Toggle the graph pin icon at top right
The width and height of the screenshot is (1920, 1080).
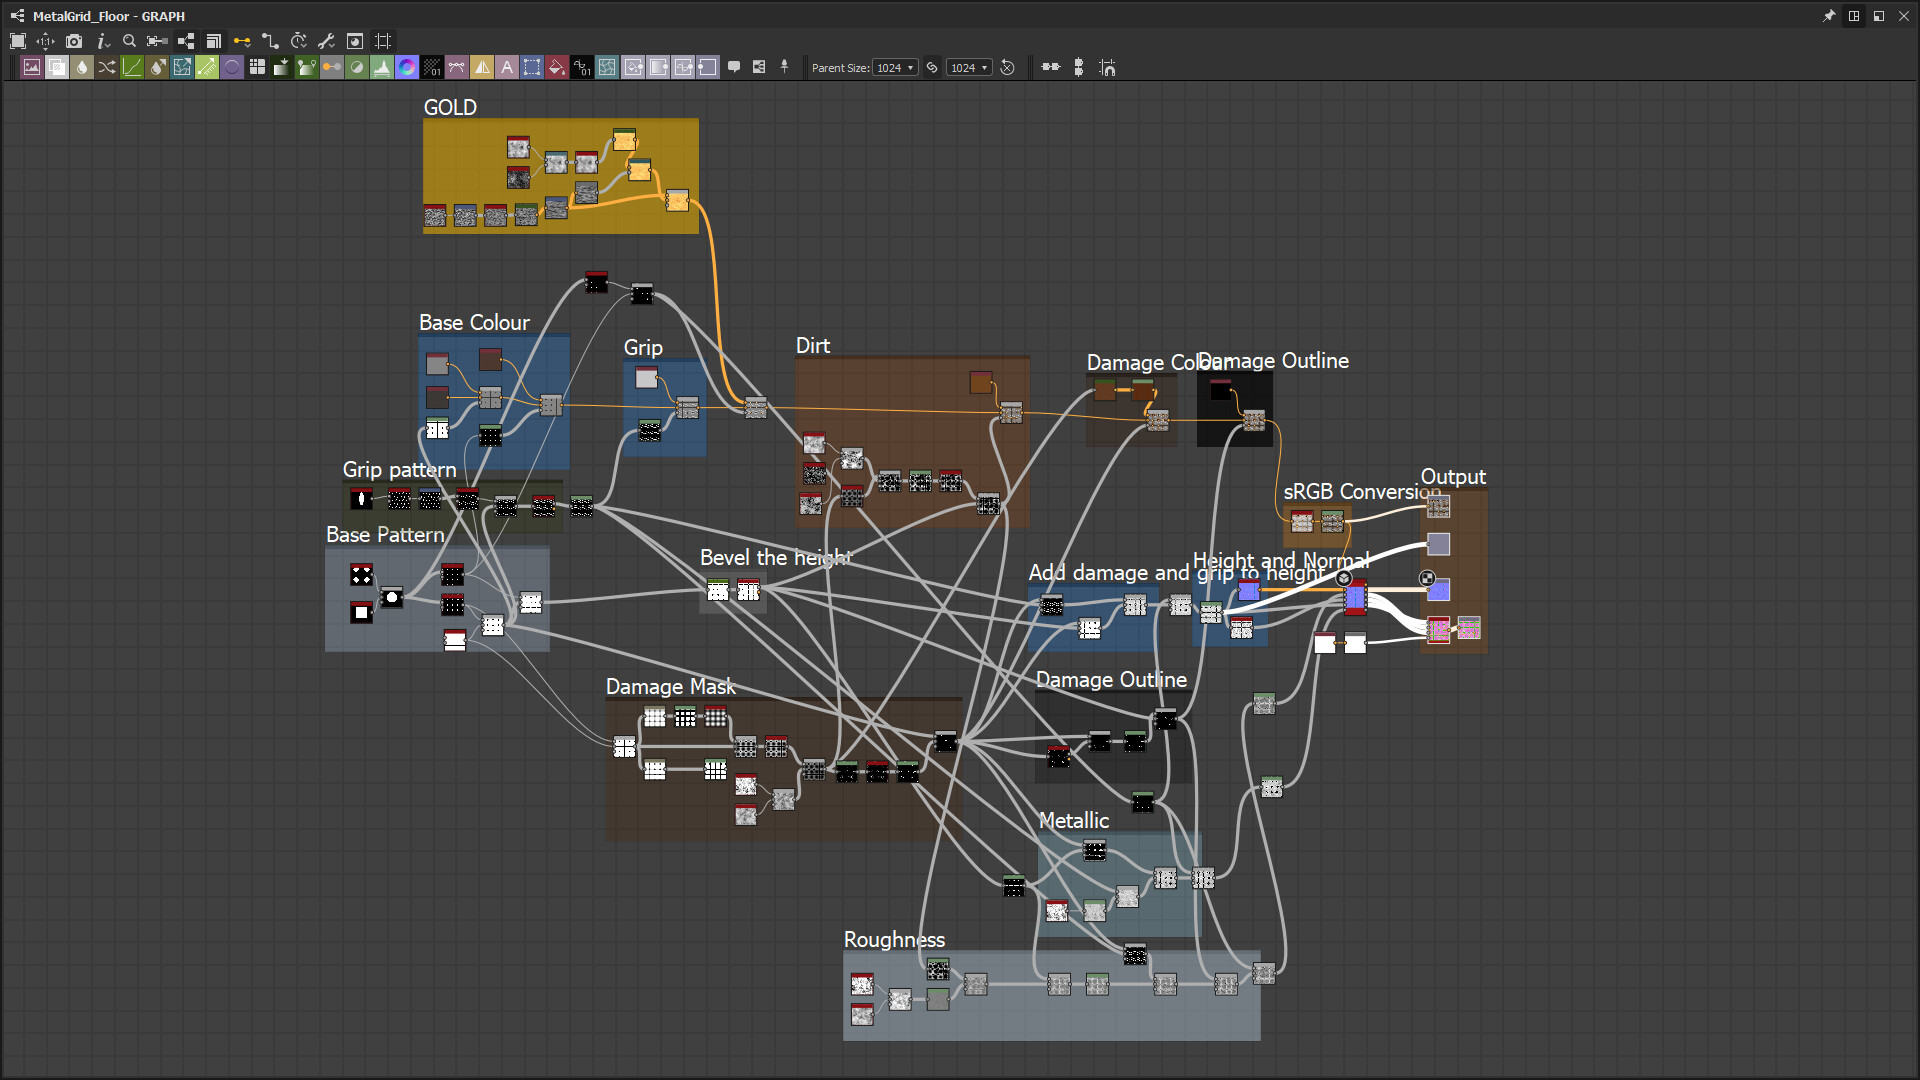(x=1829, y=16)
